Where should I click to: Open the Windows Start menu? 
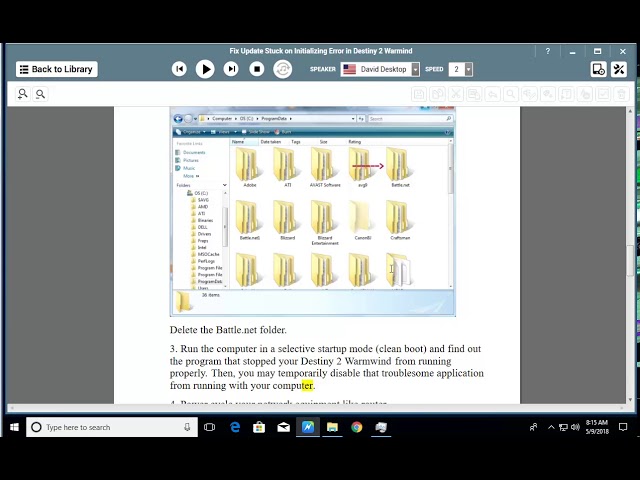pos(14,427)
